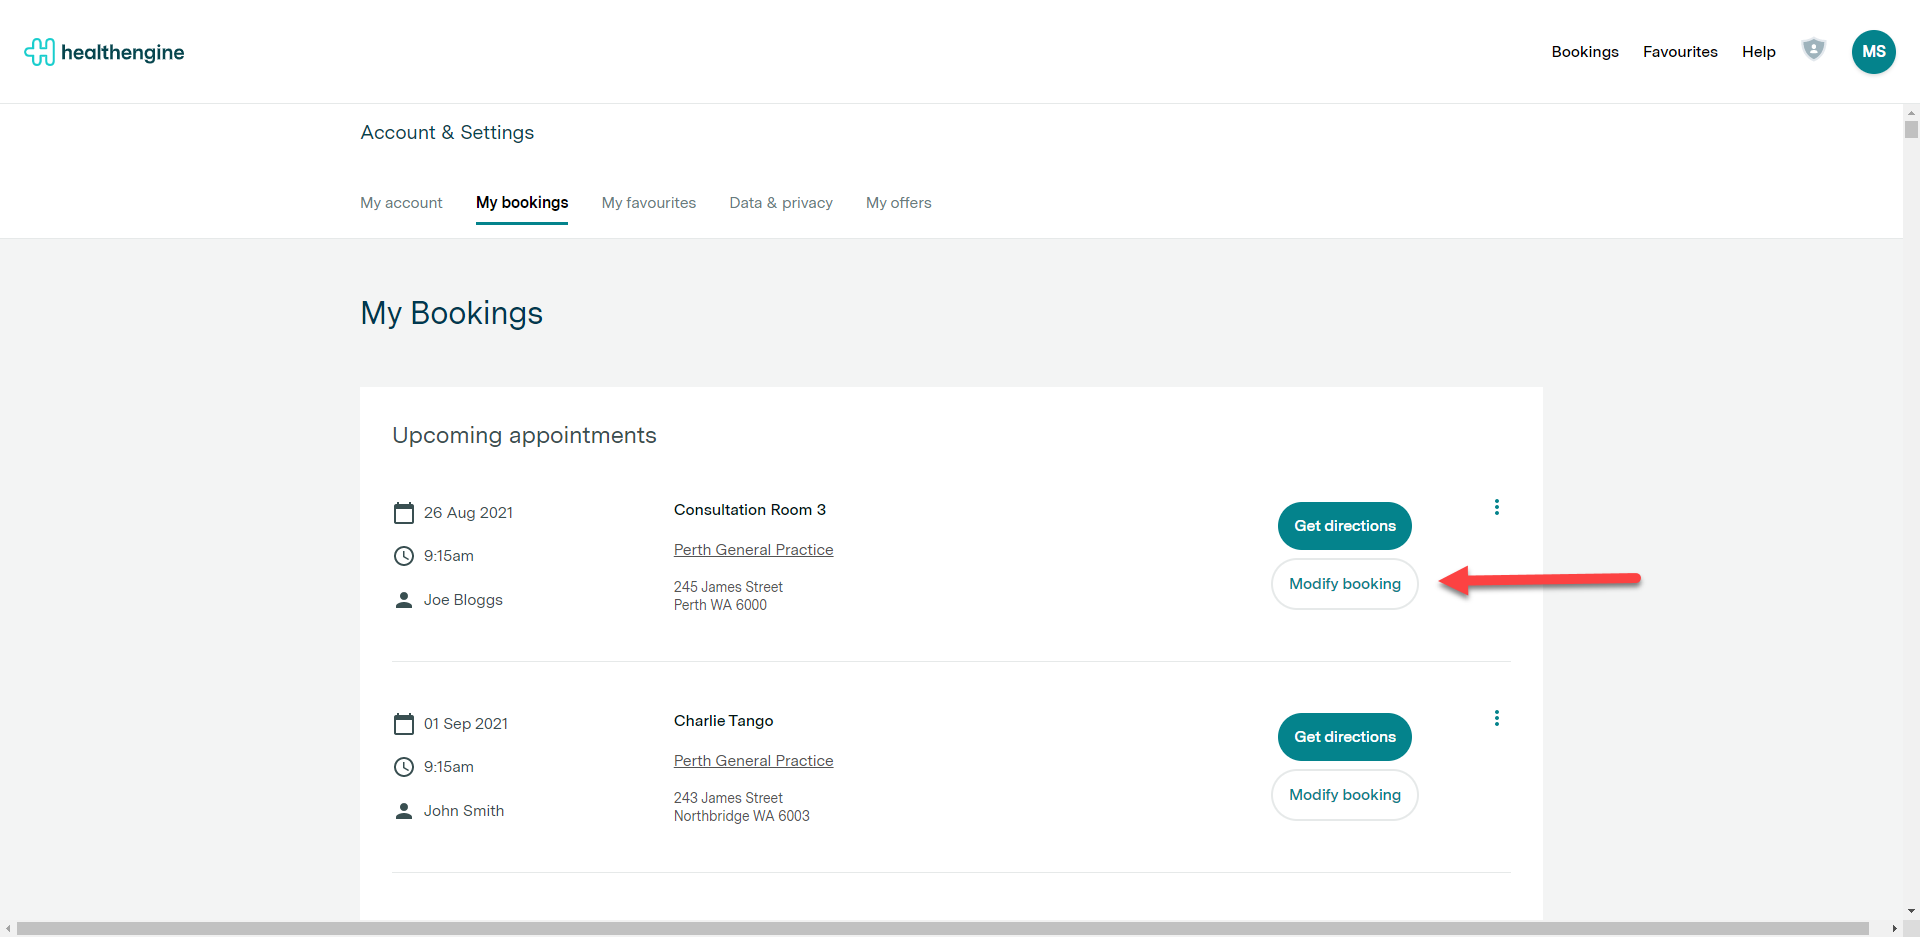The width and height of the screenshot is (1920, 937).
Task: Open the privacy shield icon in header
Action: coord(1813,49)
